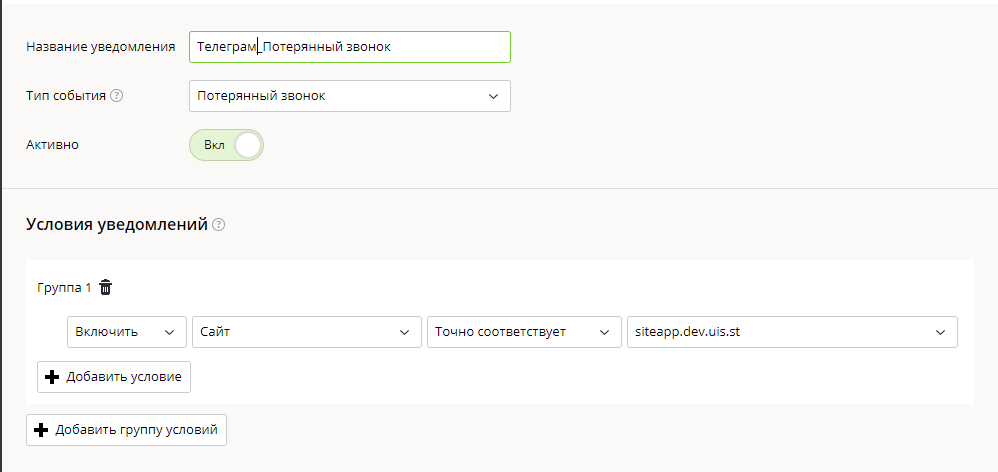998x472 pixels.
Task: Click the chevron arrow of Тип события field
Action: pos(493,96)
